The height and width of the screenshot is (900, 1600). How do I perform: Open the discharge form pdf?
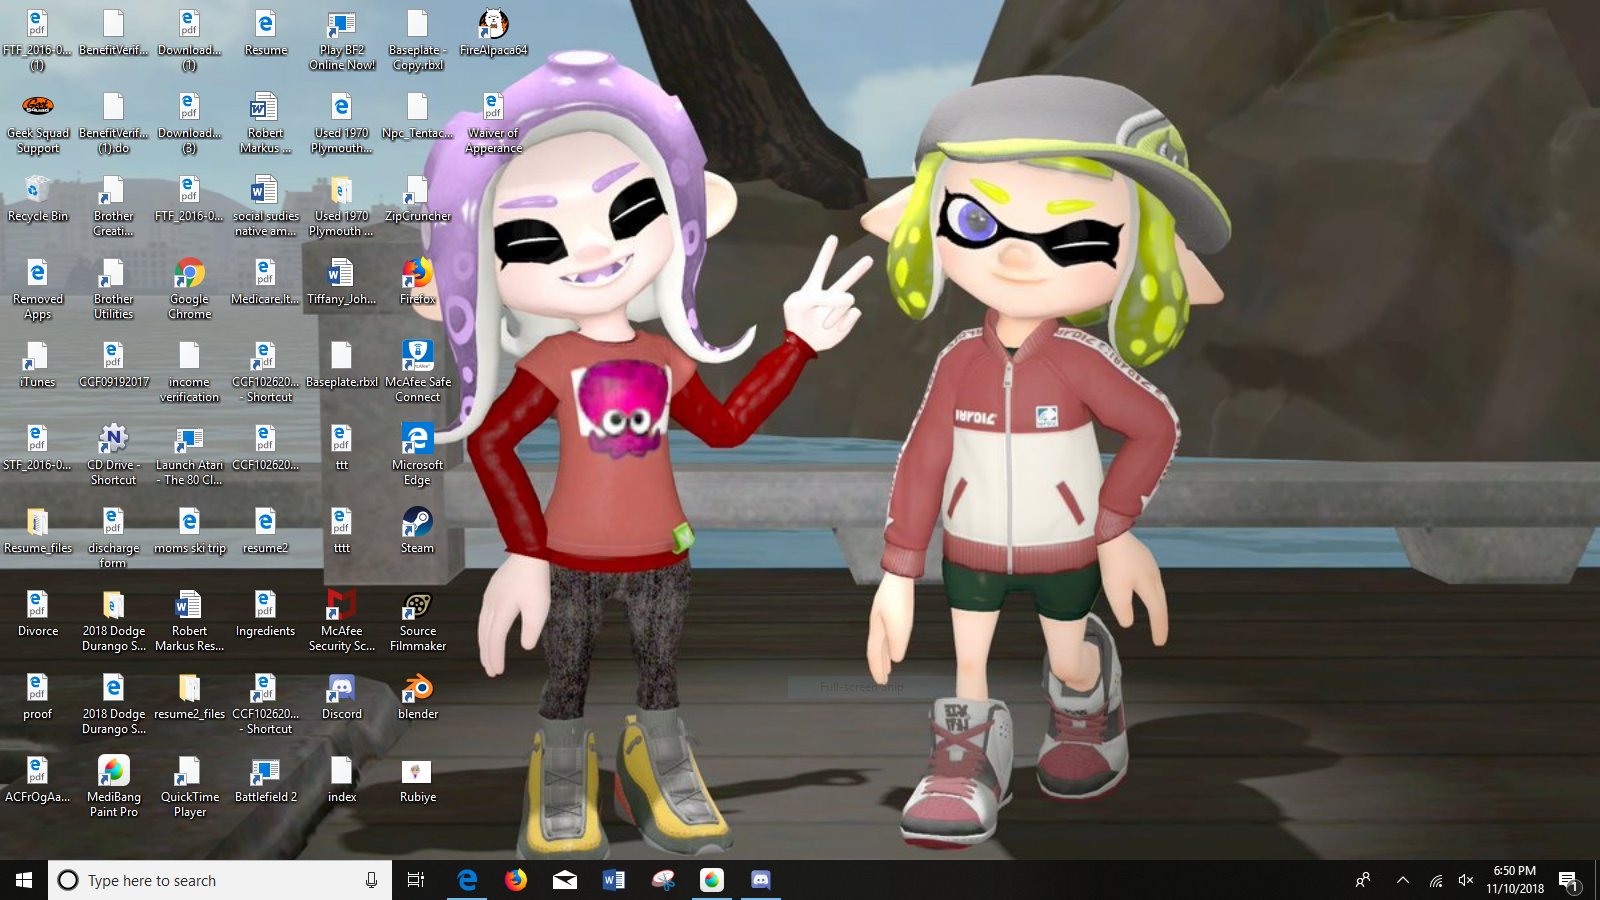coord(114,538)
